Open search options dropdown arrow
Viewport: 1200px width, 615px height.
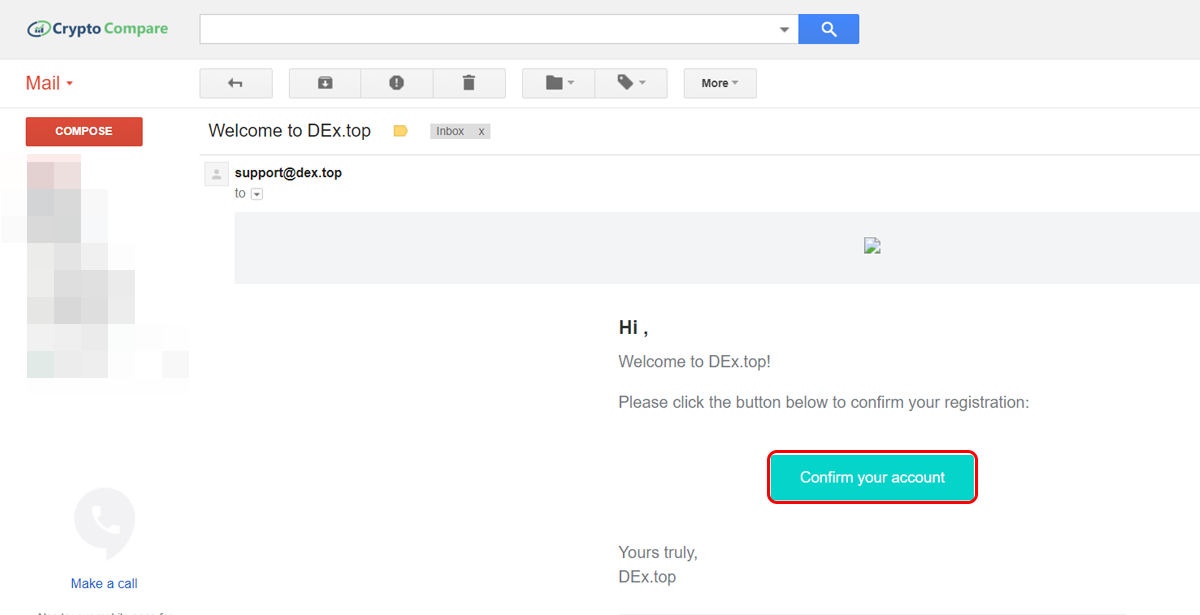coord(785,30)
